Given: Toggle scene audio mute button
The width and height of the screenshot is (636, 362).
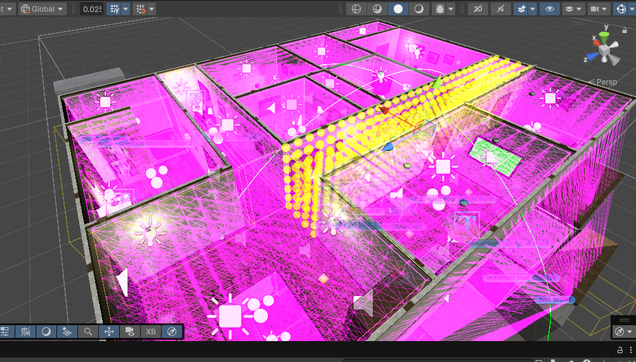Looking at the screenshot, I should [501, 9].
